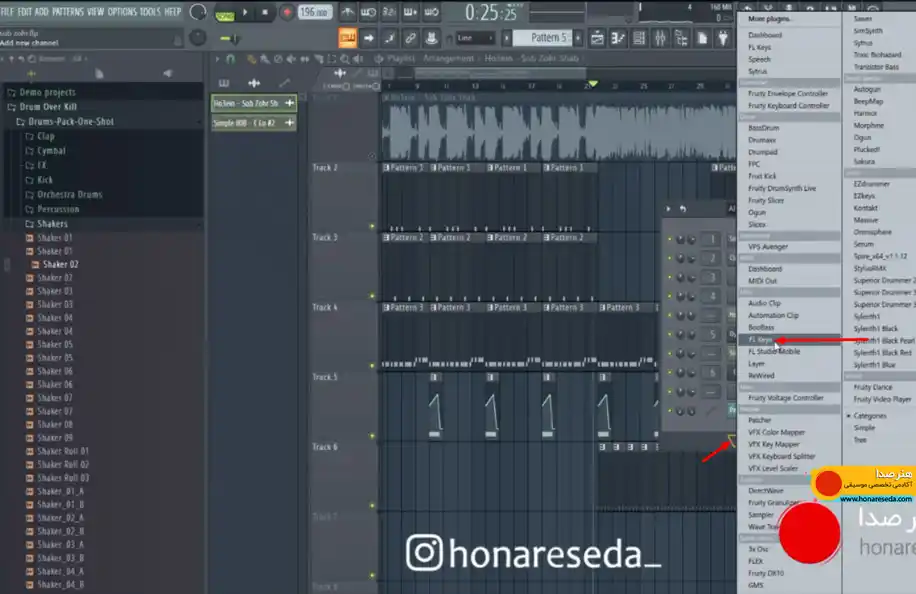Click the tempo field showing 196

tap(315, 12)
